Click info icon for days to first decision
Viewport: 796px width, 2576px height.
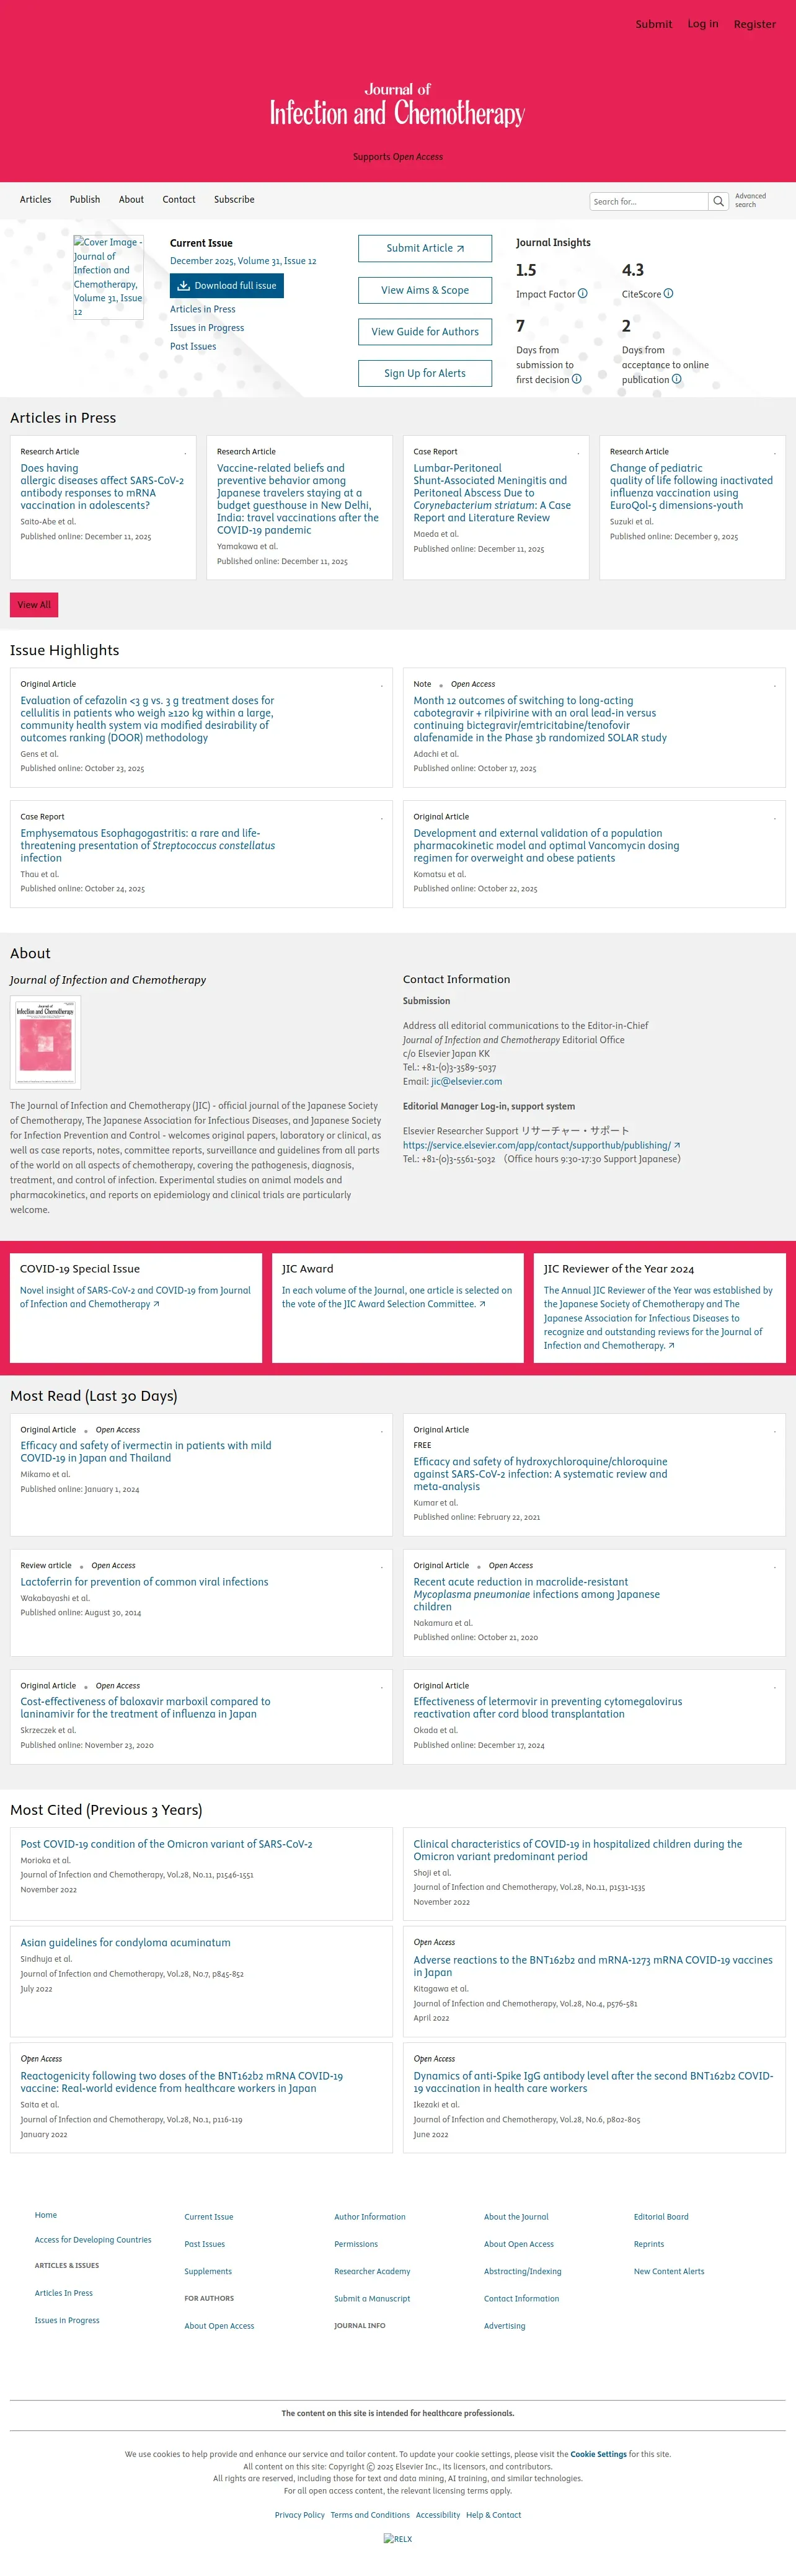(x=577, y=379)
